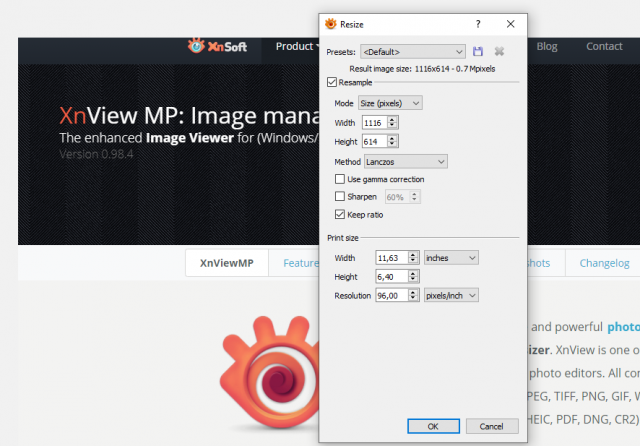Change print units from the inches dropdown

451,258
